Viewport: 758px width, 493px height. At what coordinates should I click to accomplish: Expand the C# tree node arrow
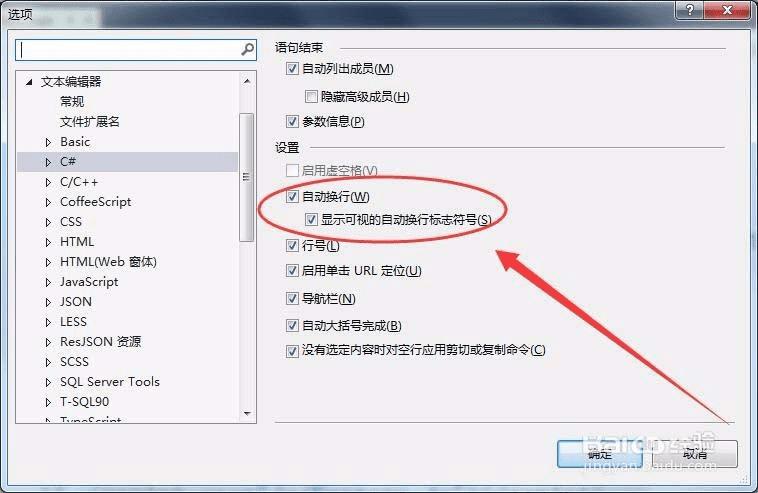click(x=48, y=162)
